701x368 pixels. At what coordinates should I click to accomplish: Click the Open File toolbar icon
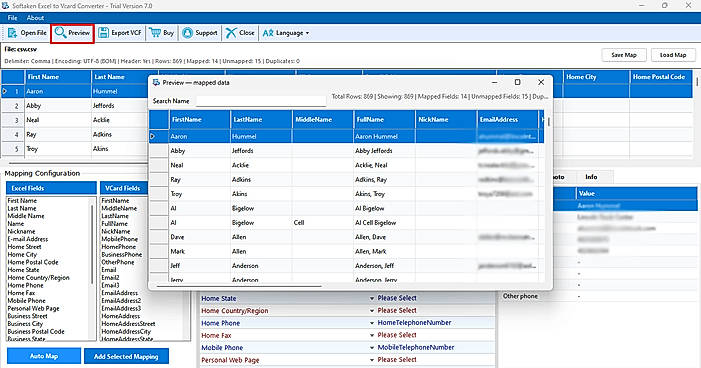[x=13, y=33]
